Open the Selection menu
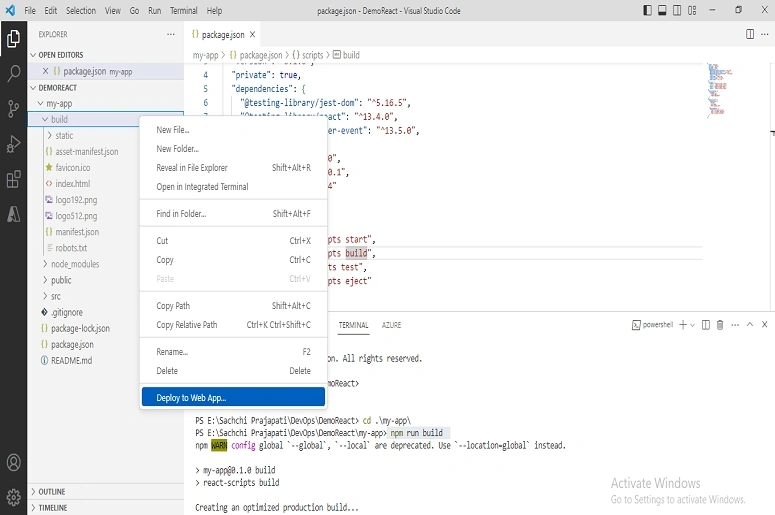Viewport: 775px width, 515px height. tap(81, 10)
